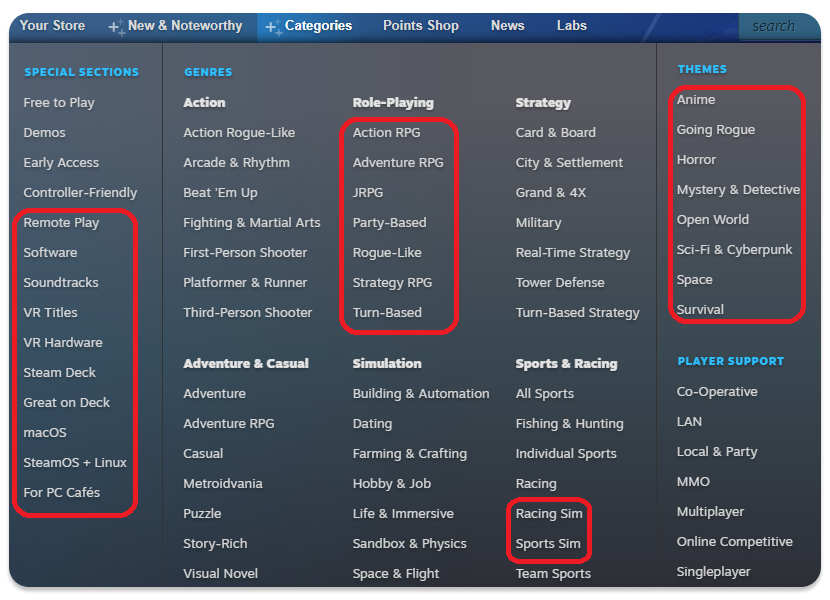Browse Action Rogue-Like genre
Viewport: 830px width, 600px height.
point(239,132)
